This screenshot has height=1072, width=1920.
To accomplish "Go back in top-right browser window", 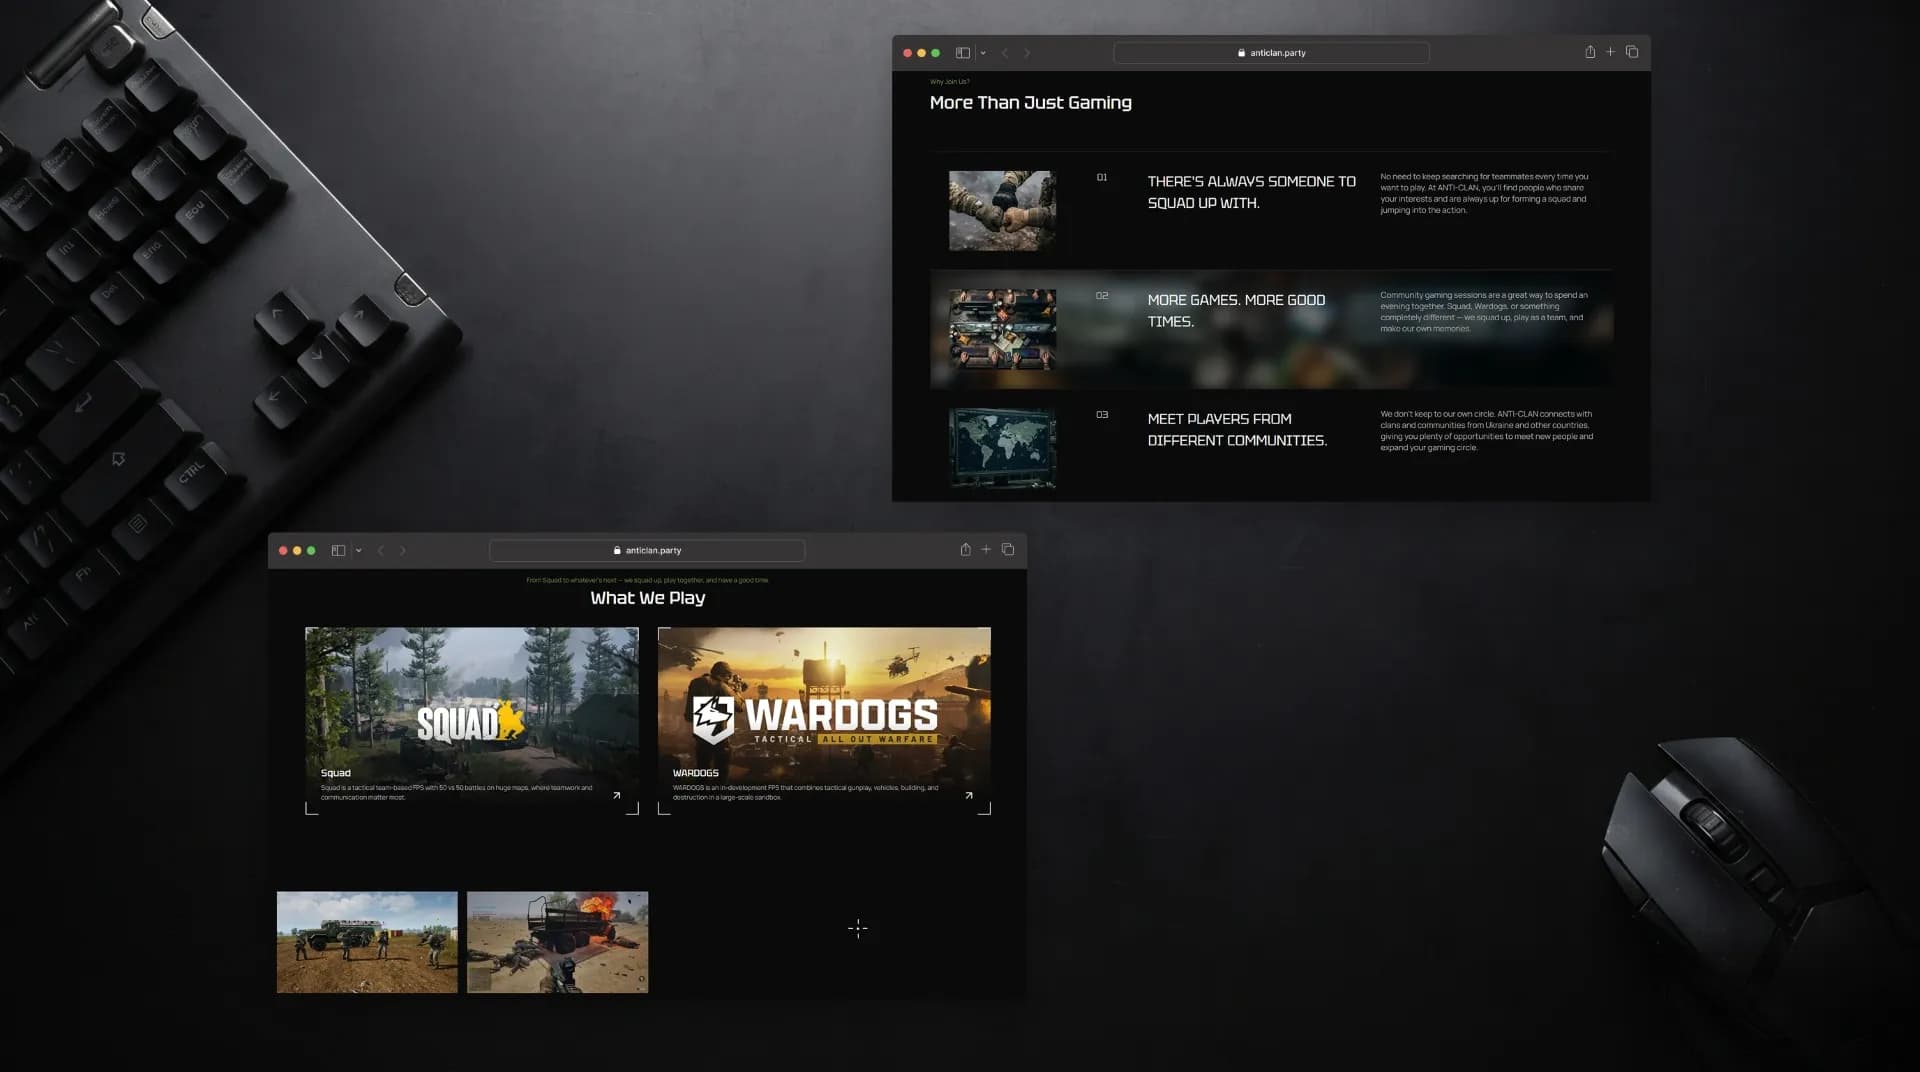I will (x=1005, y=53).
